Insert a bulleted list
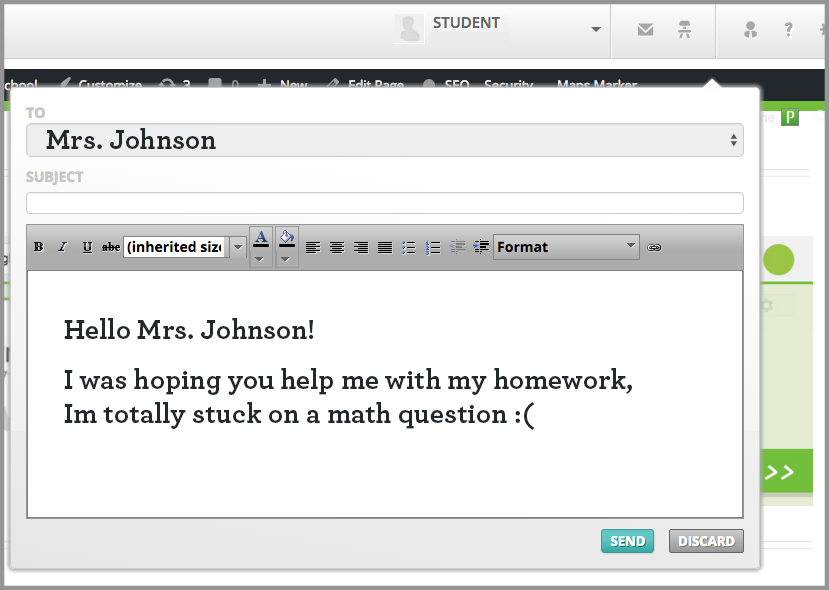Viewport: 829px width, 590px height. 409,247
